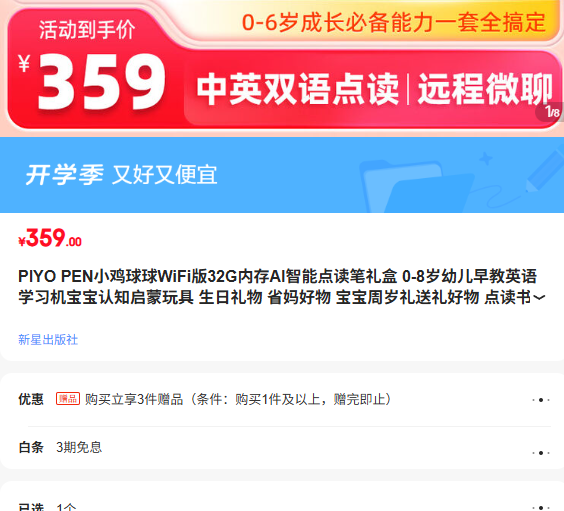Open more options on 已选 row
This screenshot has height=511, width=564.
click(x=541, y=507)
